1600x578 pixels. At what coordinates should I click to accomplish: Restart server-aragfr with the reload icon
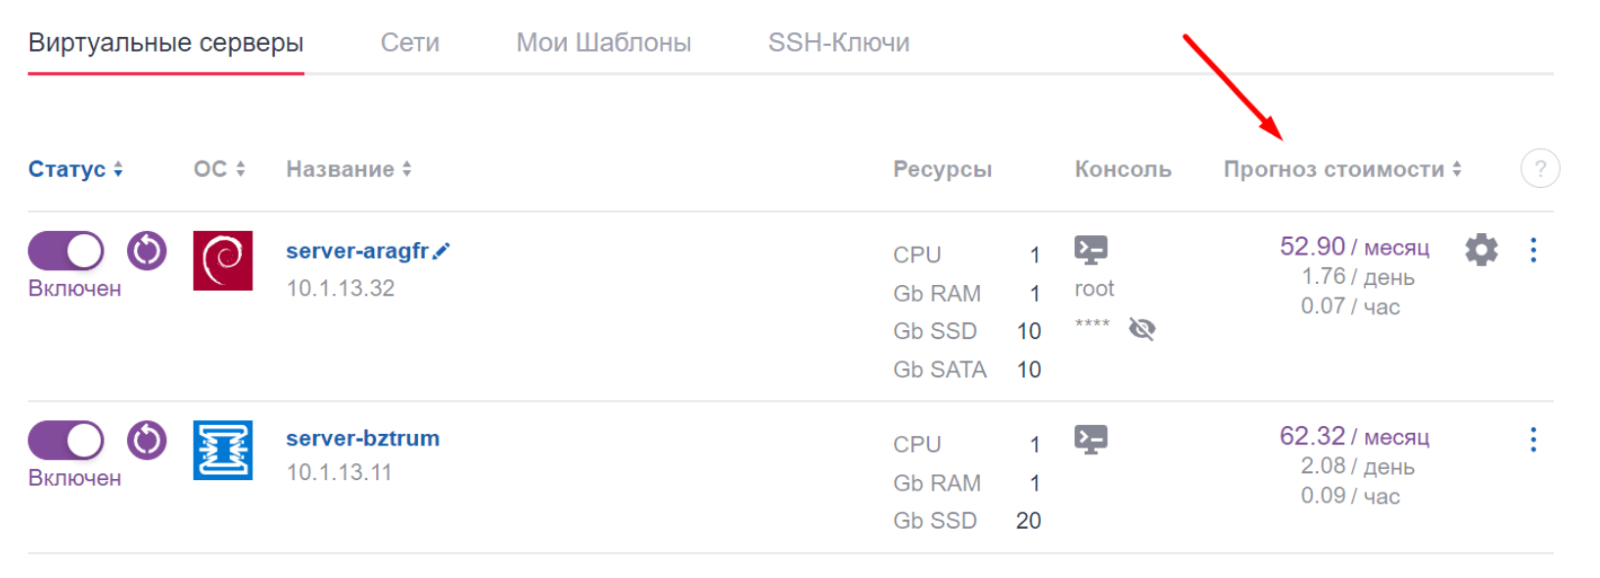pos(147,251)
